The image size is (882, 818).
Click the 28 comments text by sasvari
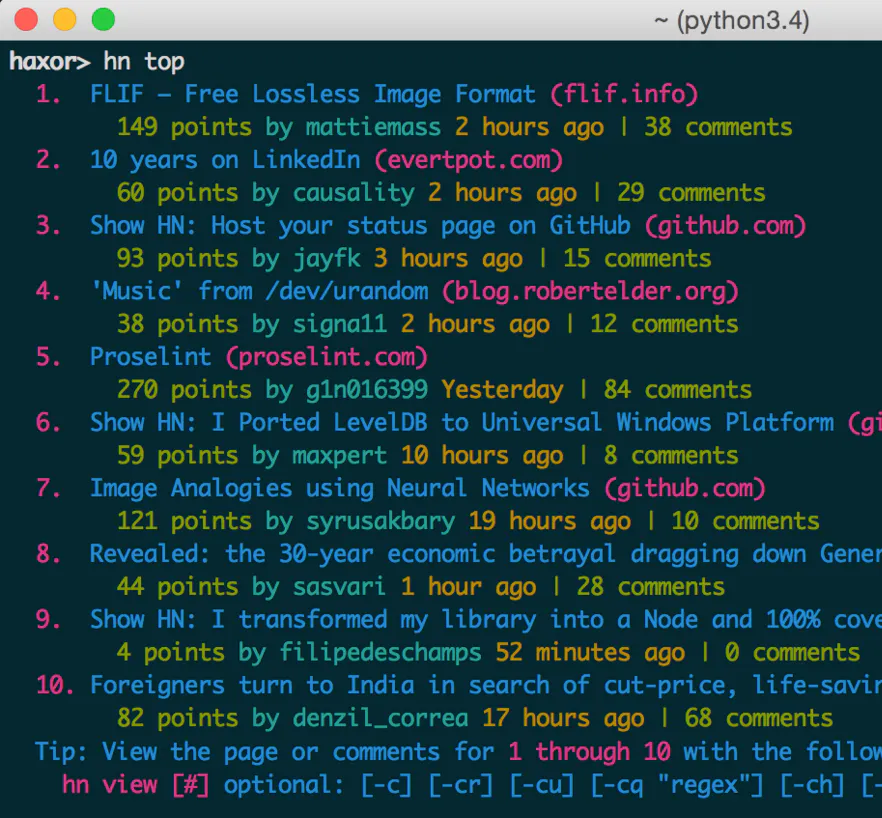coord(651,587)
